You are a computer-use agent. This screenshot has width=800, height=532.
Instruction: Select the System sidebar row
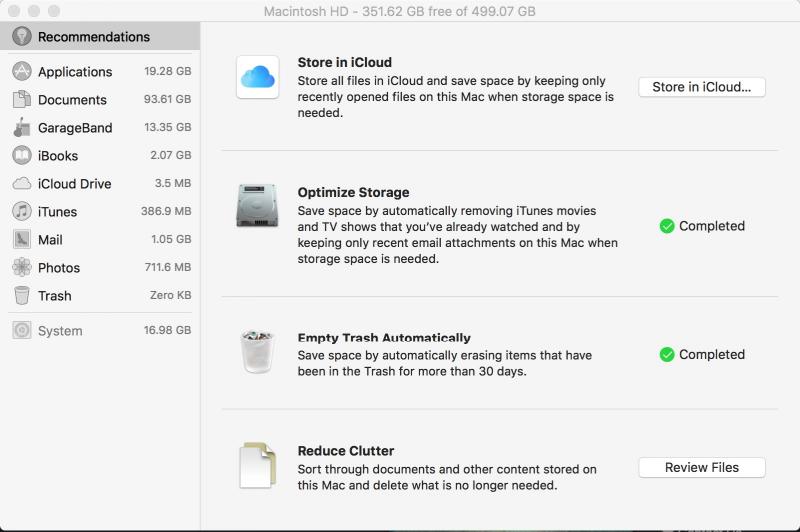pos(100,331)
